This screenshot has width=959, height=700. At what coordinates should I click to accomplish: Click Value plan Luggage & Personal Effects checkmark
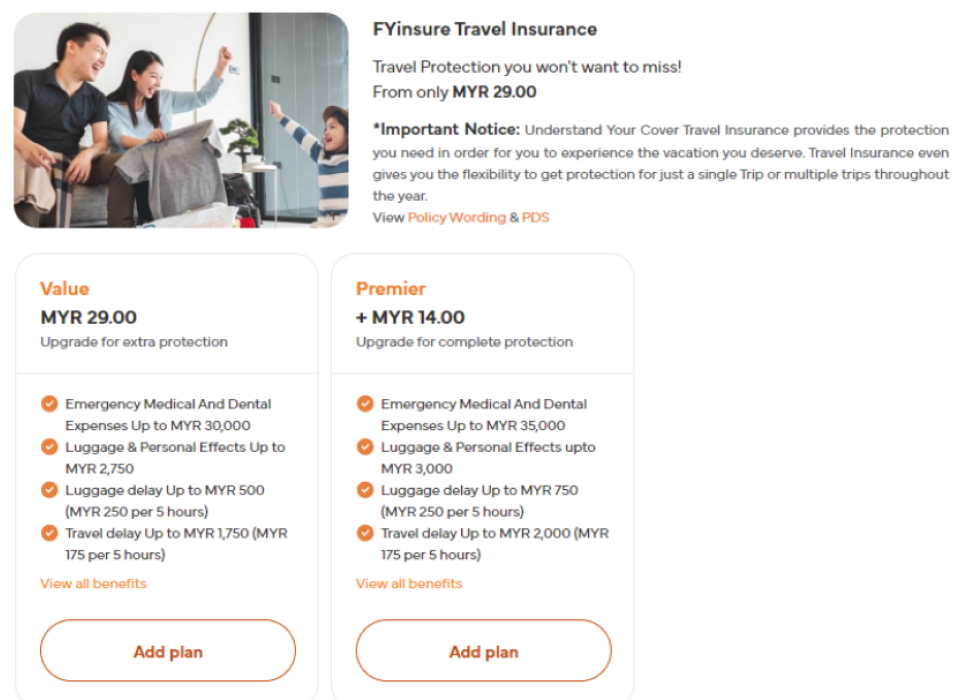[x=49, y=447]
